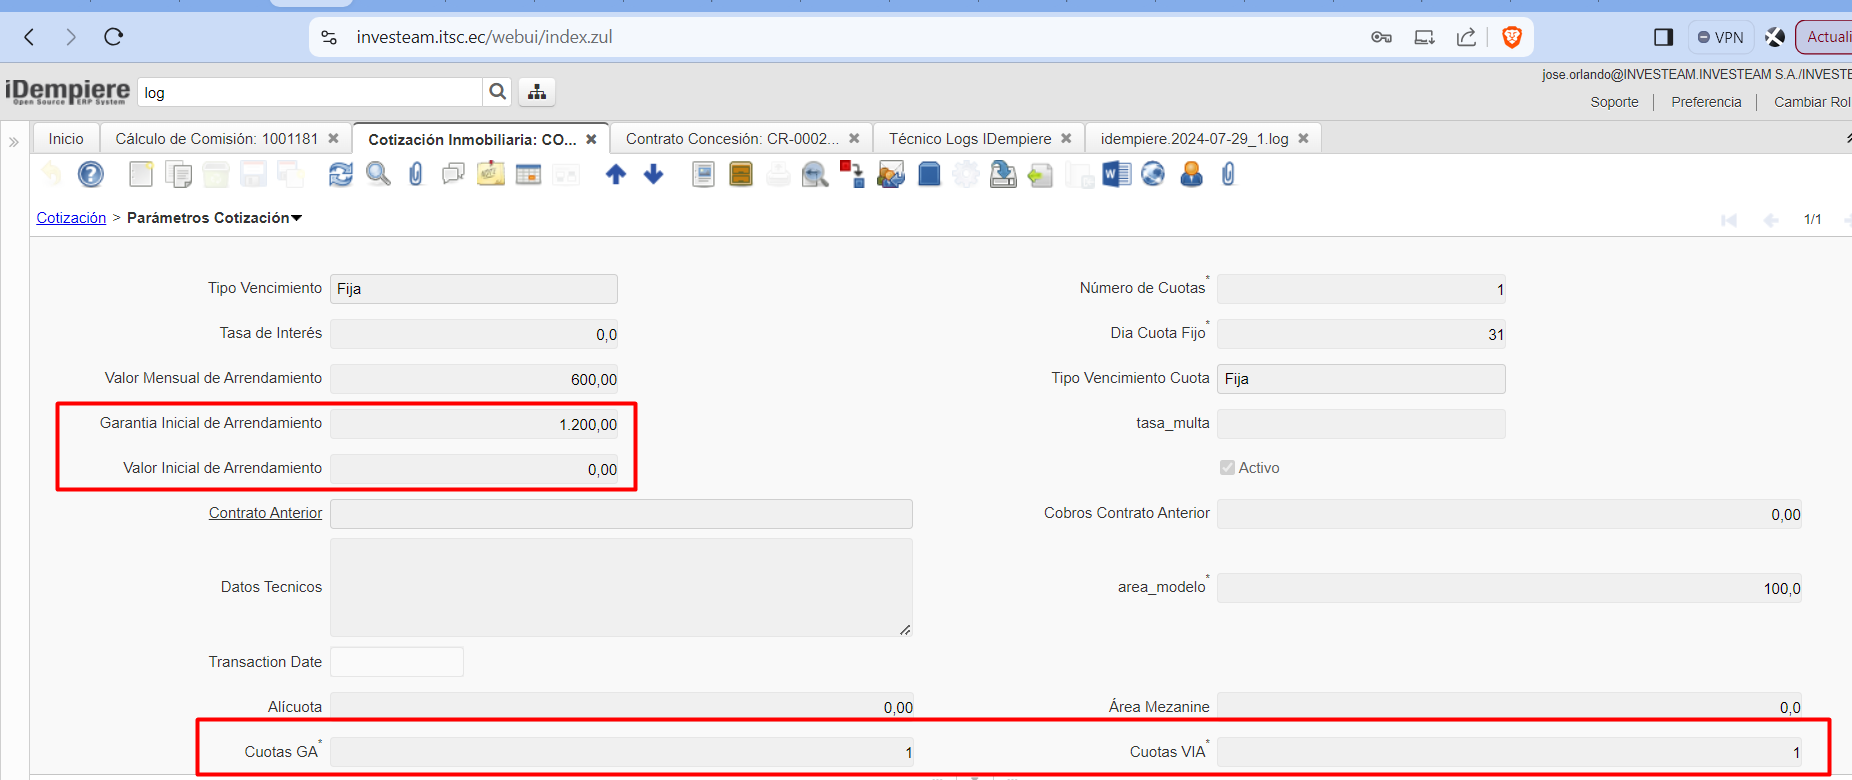This screenshot has height=780, width=1852.
Task: Click the Datos Tecnicos text area
Action: [620, 587]
